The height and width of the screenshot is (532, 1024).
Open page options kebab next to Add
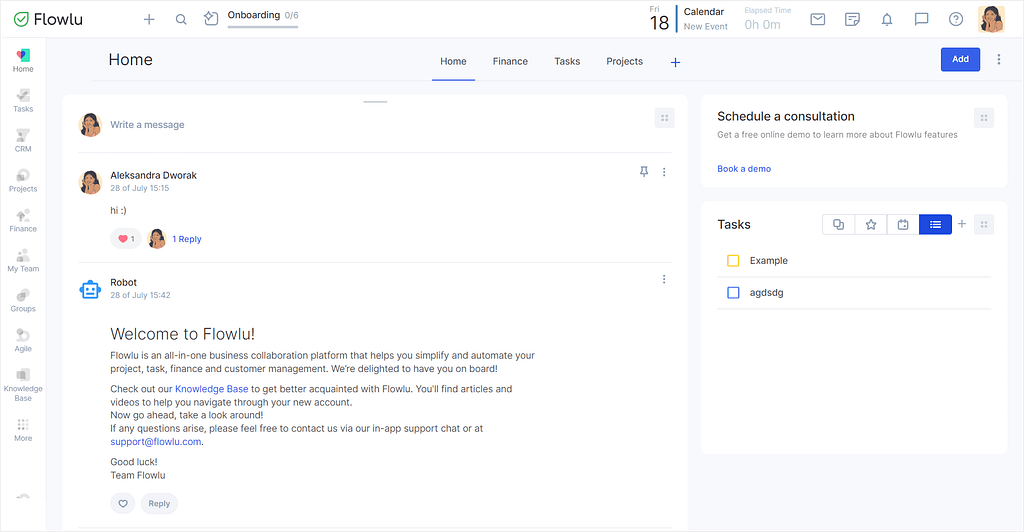999,59
